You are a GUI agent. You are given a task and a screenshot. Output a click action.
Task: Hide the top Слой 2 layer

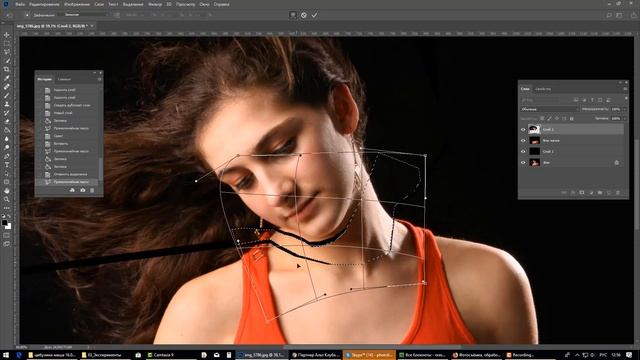(523, 129)
